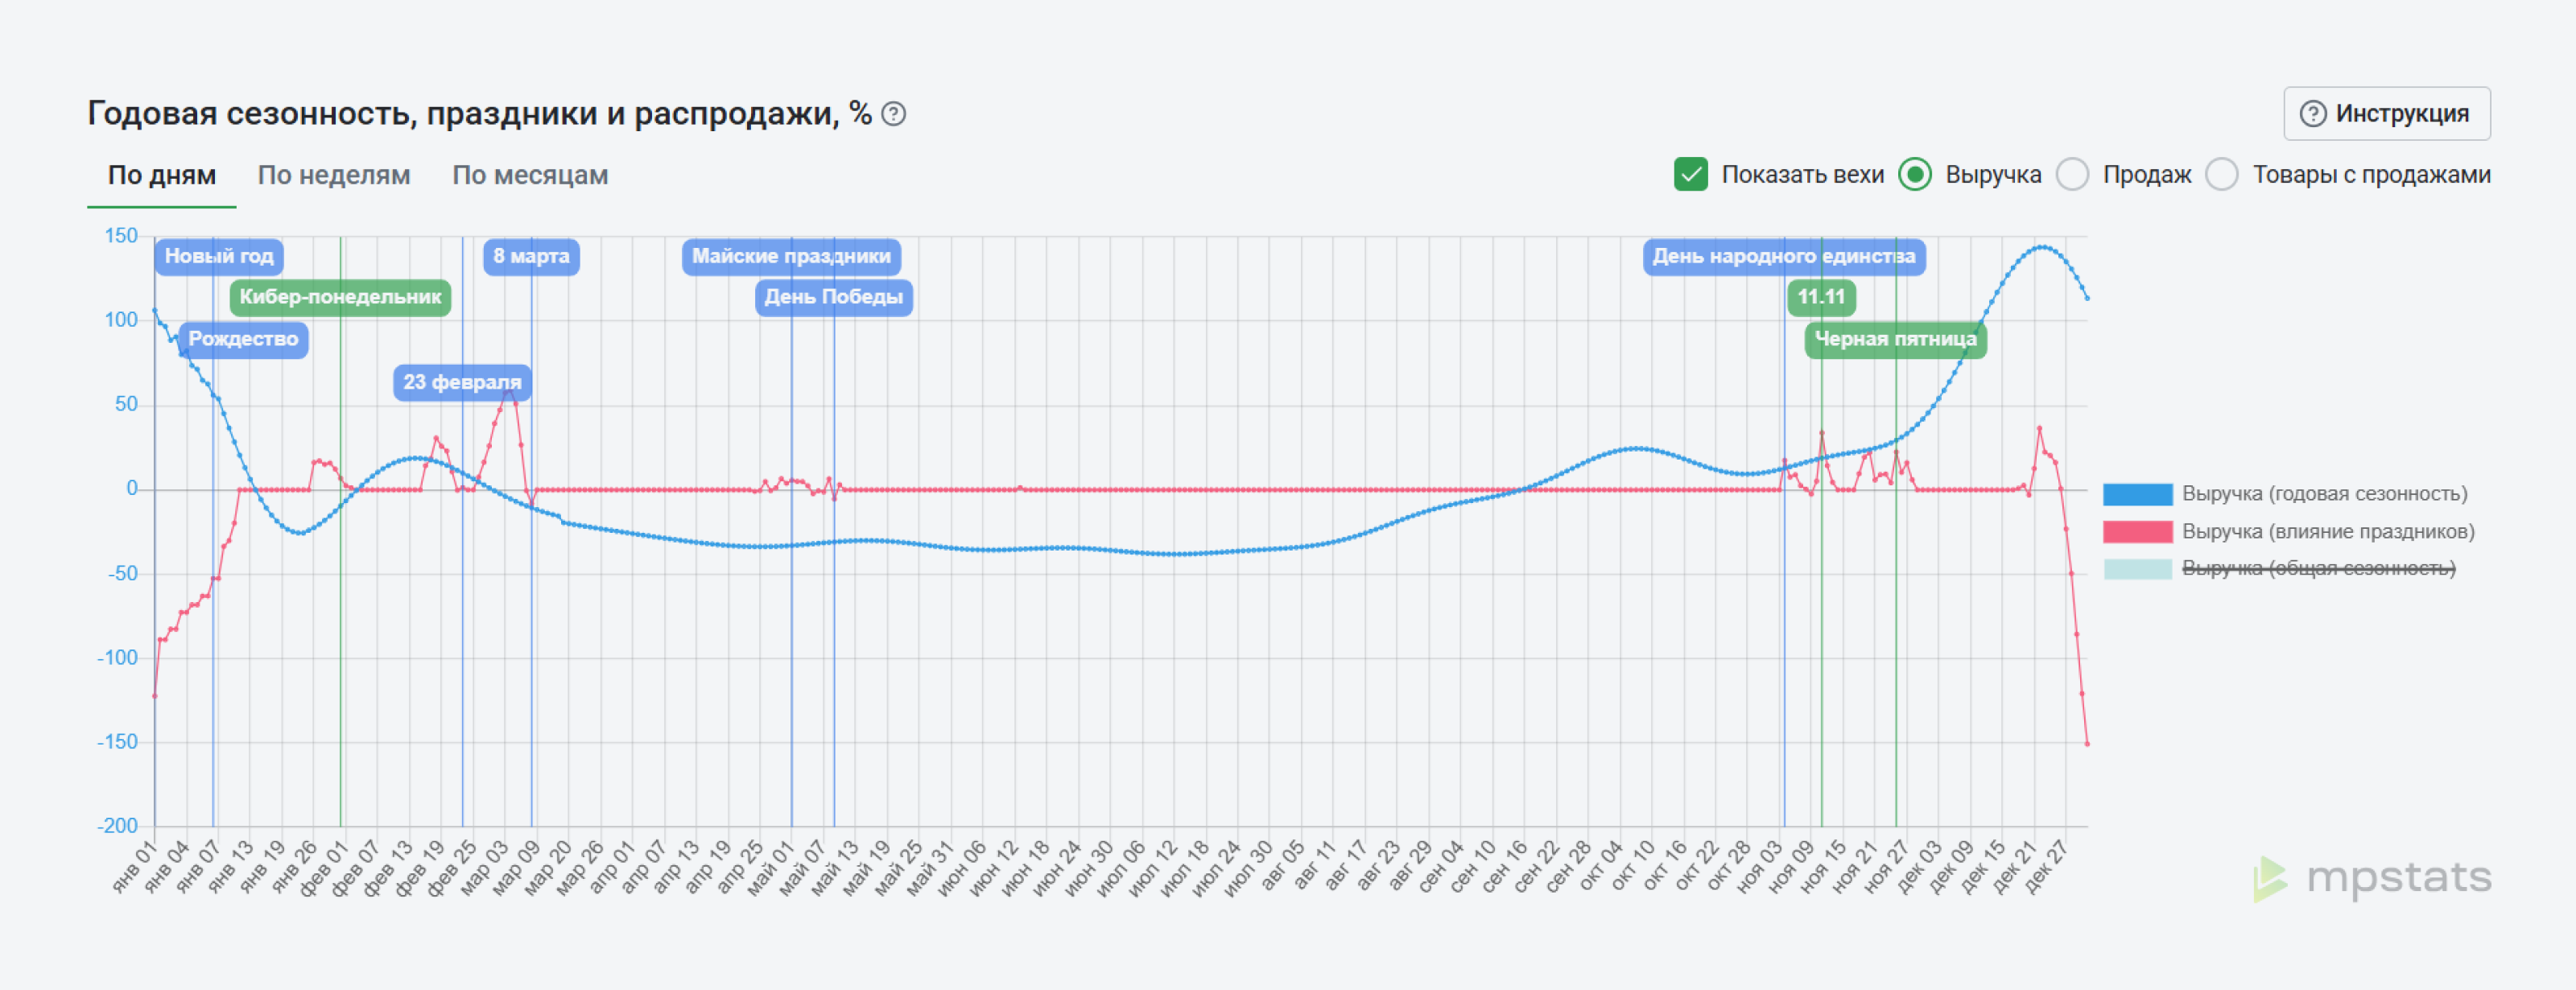Select Товары с продажами radio option
This screenshot has height=990, width=2576.
(2222, 174)
